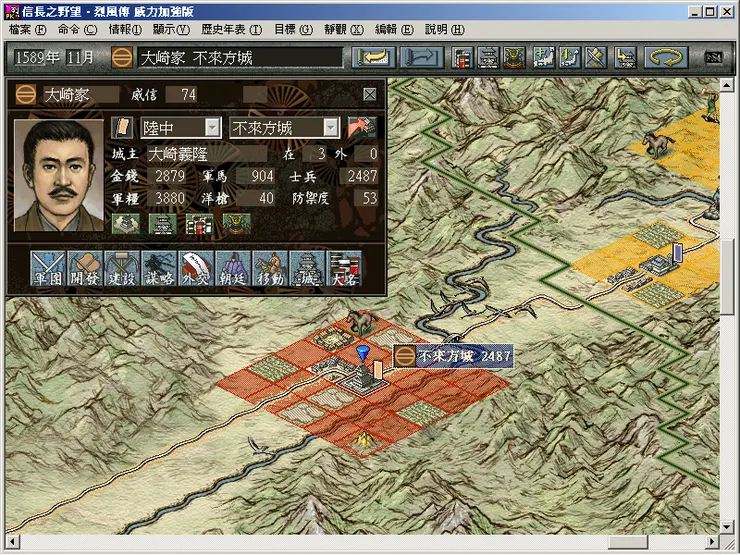Click 大崎義隆 portrait thumbnail

[x=59, y=176]
